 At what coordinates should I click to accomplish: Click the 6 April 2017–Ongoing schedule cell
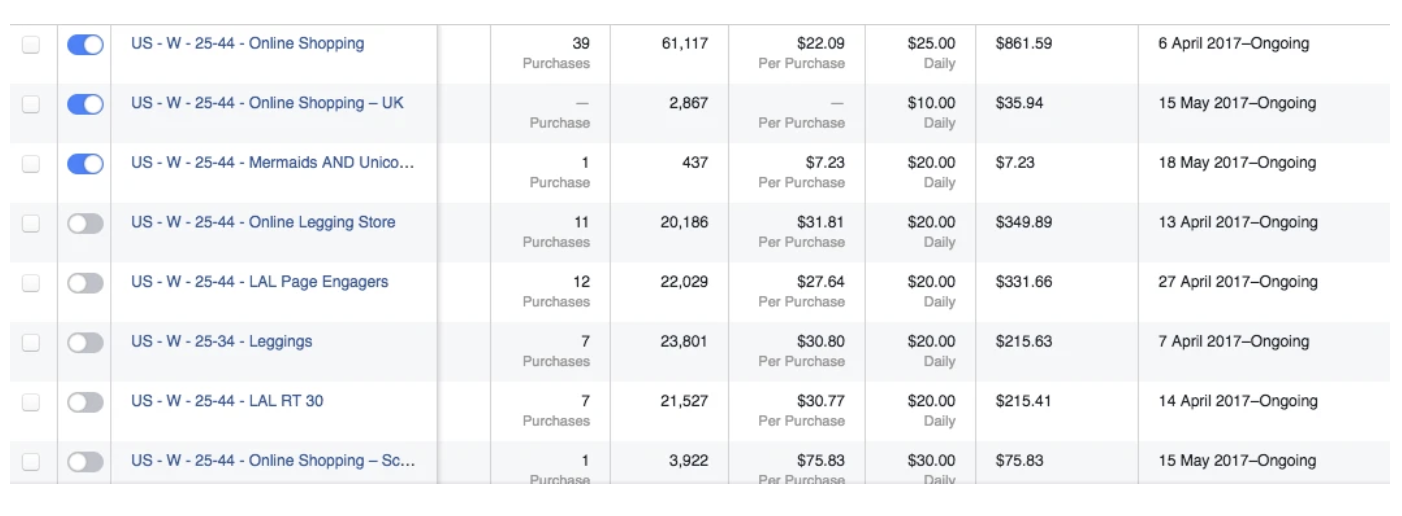pyautogui.click(x=1233, y=44)
